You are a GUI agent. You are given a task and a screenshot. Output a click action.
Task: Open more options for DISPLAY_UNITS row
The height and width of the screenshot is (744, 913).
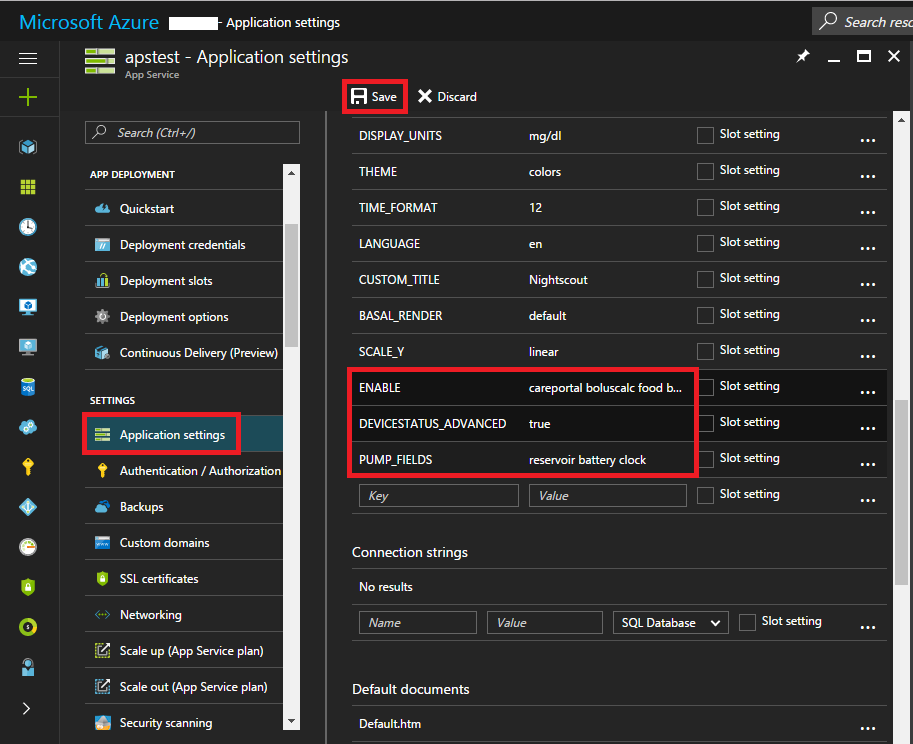coord(868,140)
